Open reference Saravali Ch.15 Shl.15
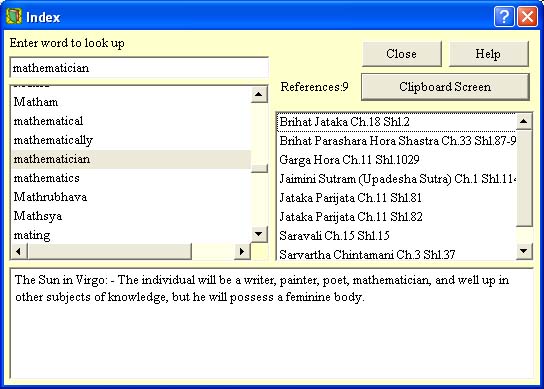This screenshot has width=544, height=389. [397, 236]
